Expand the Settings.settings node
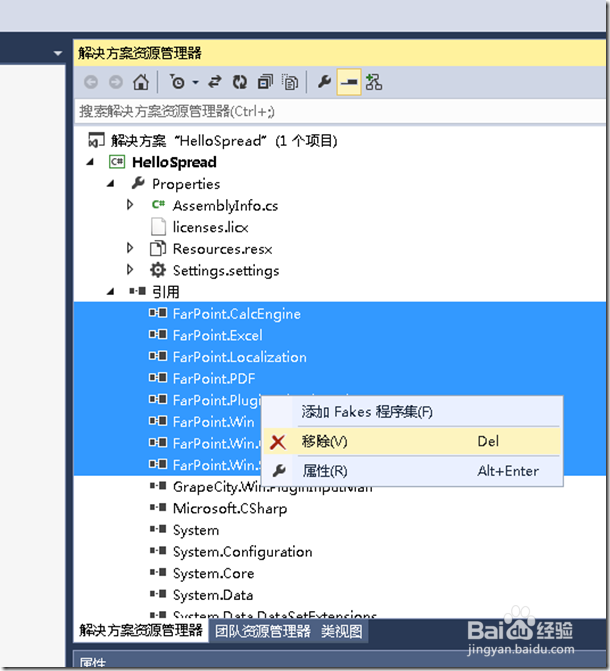610x671 pixels. pyautogui.click(x=131, y=270)
